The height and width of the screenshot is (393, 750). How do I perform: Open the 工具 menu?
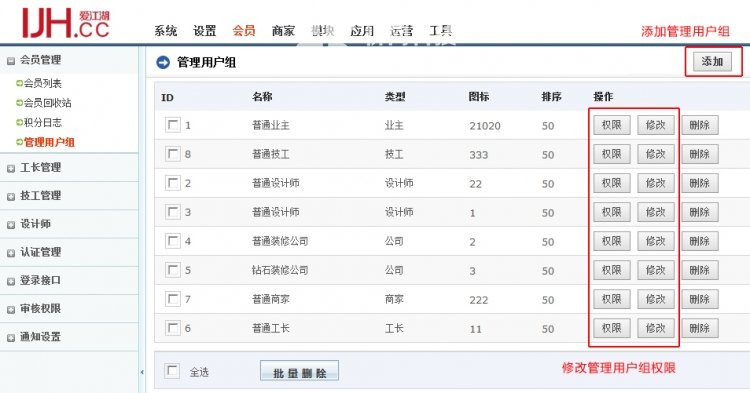tap(440, 31)
